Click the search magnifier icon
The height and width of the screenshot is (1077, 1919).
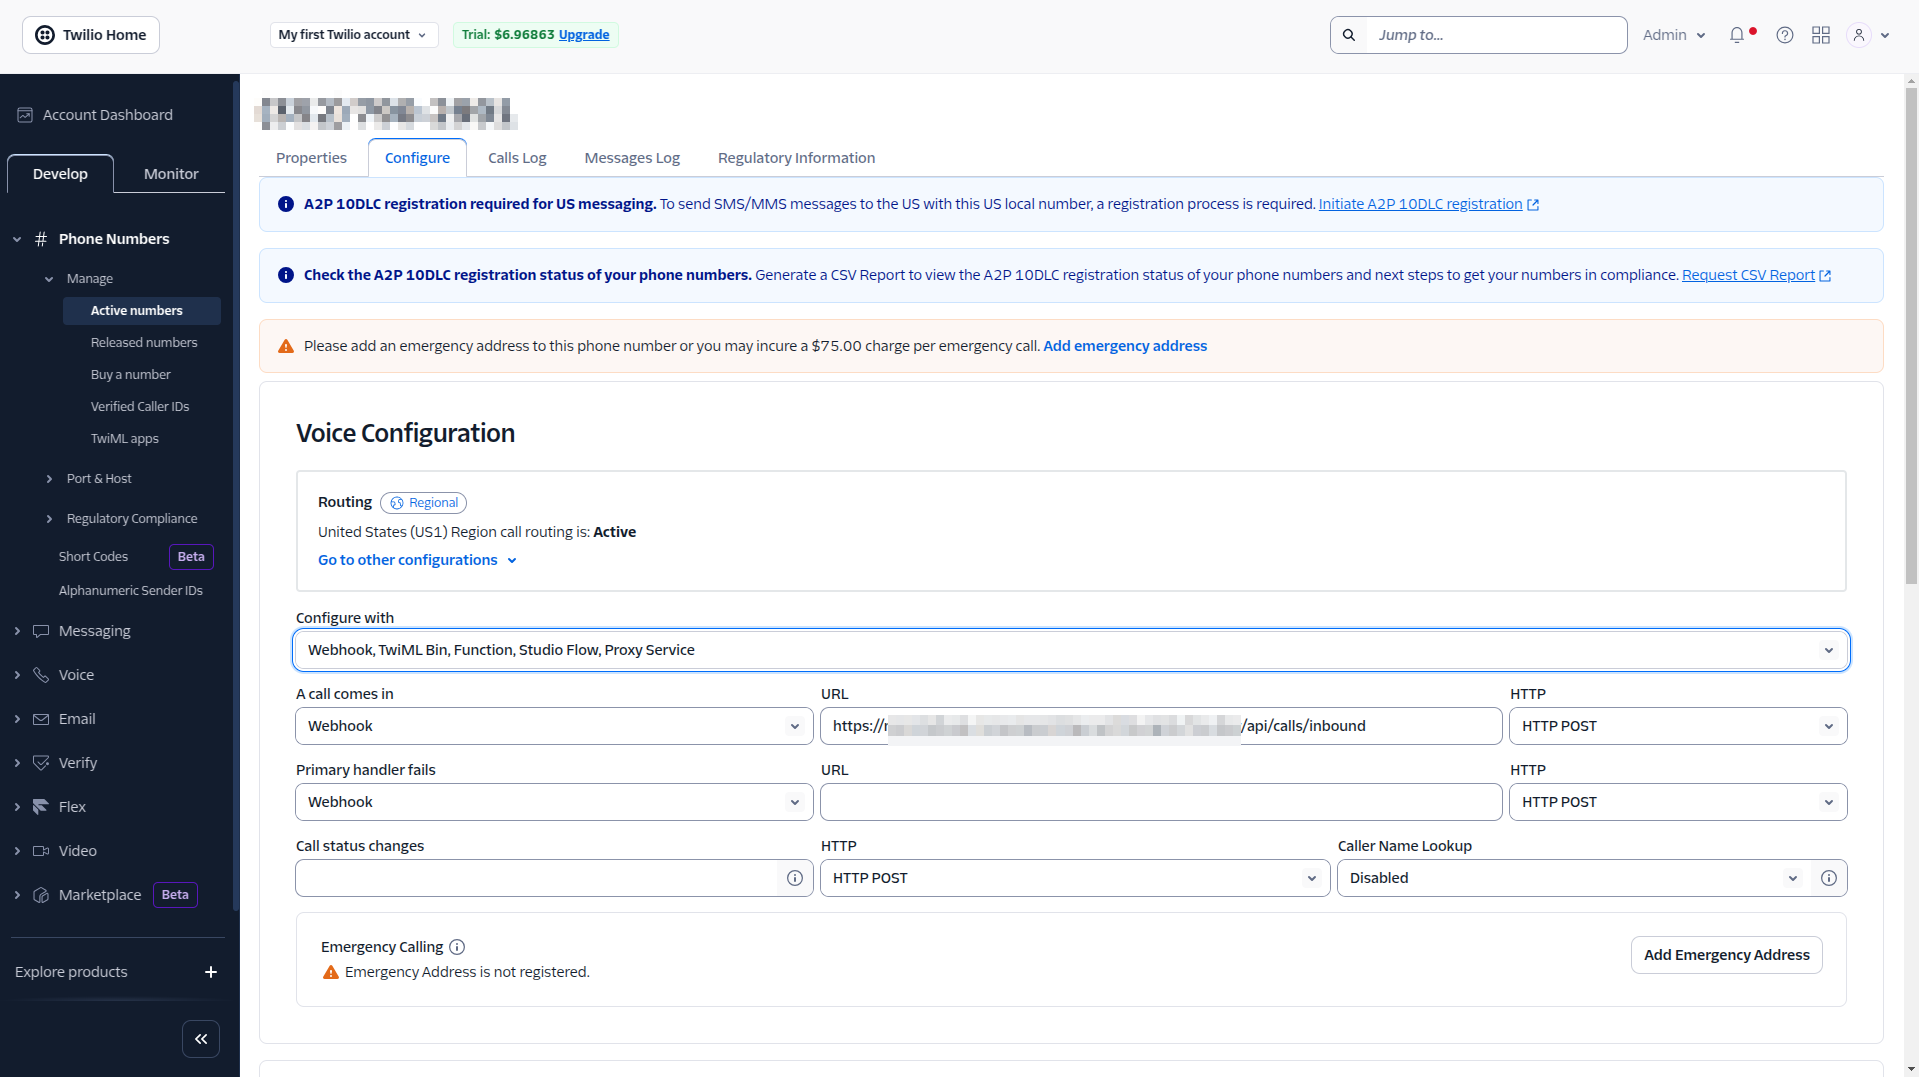1349,35
